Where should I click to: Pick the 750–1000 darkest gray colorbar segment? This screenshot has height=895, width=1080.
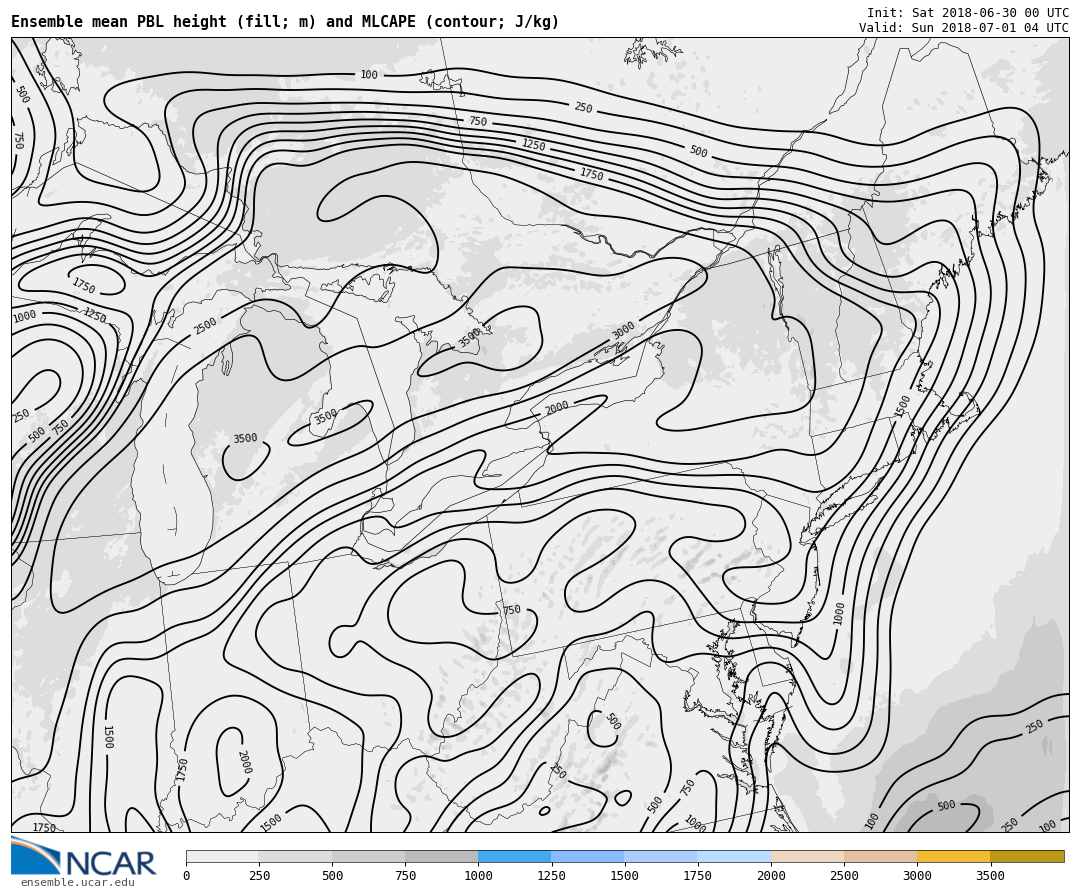[442, 856]
